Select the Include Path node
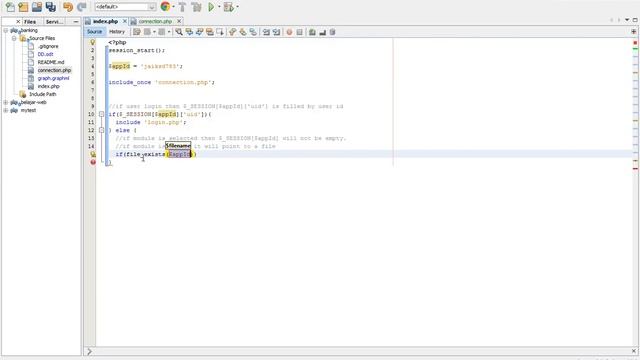 tap(42, 94)
